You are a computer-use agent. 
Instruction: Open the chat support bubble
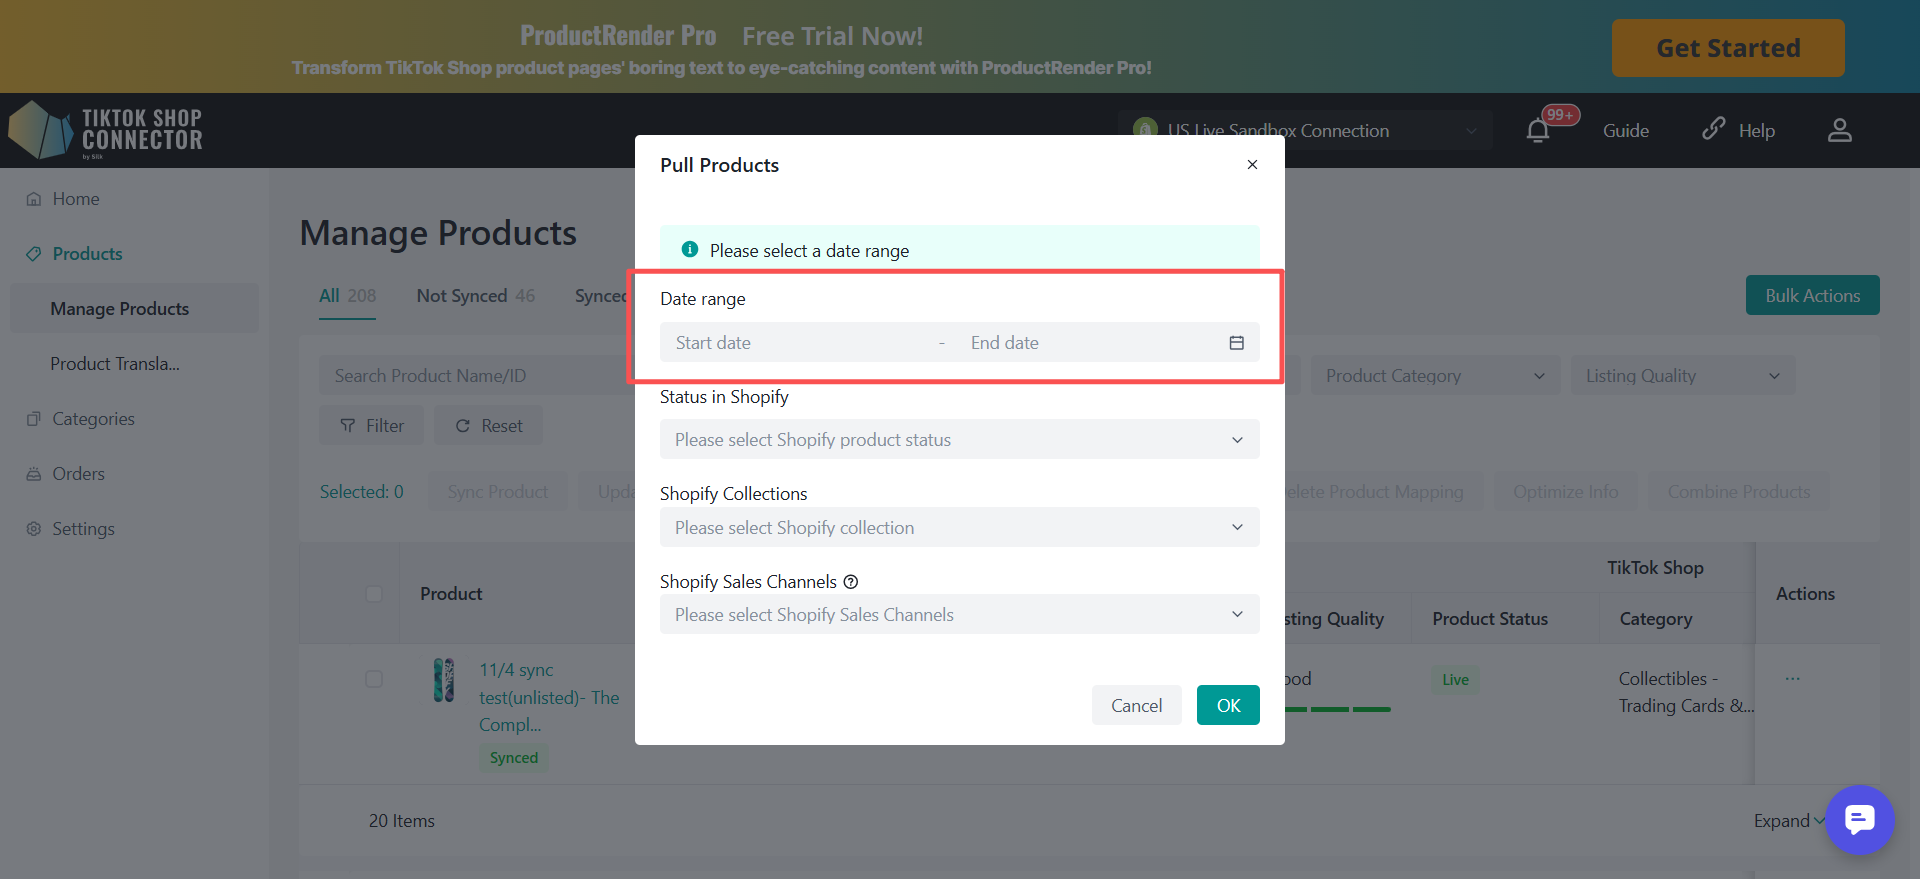click(x=1859, y=820)
